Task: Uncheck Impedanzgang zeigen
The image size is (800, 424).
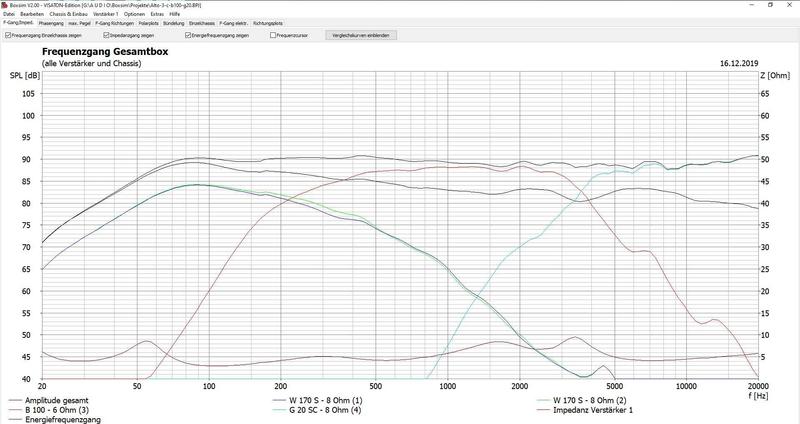Action: [106, 36]
